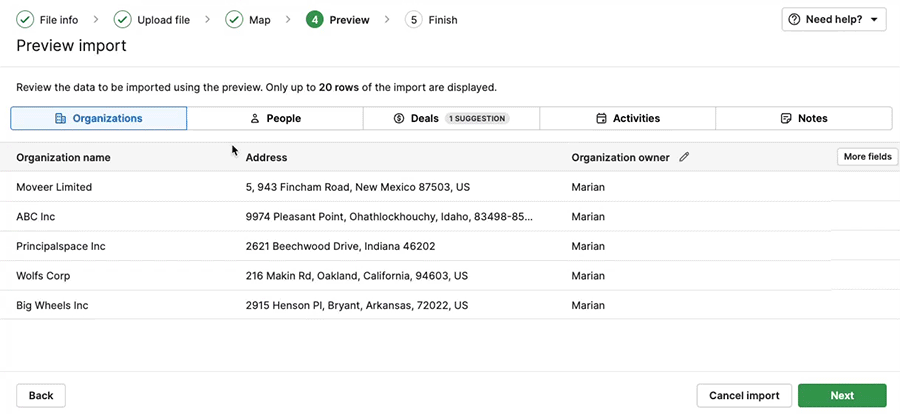Open More fields column options
900x414 pixels.
(867, 157)
